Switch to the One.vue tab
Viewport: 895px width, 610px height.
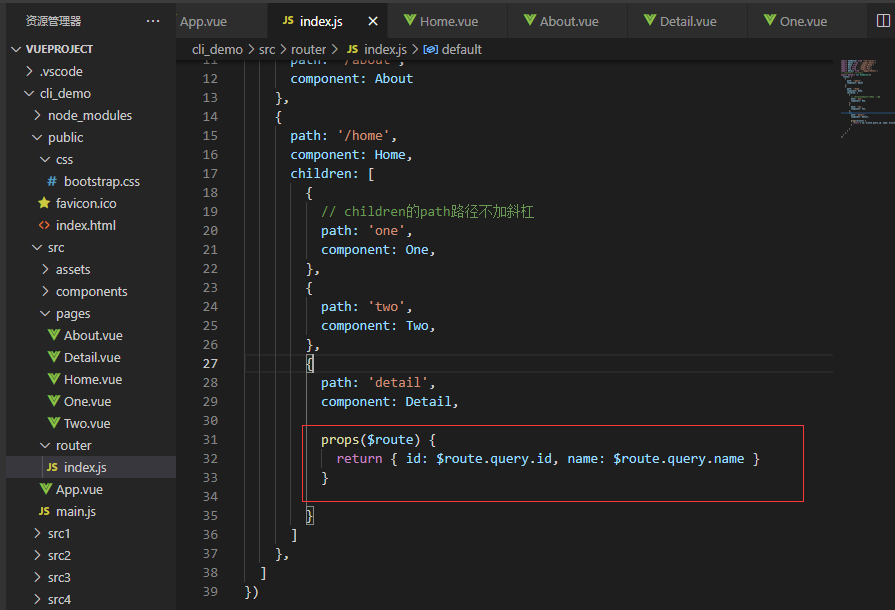tap(807, 21)
